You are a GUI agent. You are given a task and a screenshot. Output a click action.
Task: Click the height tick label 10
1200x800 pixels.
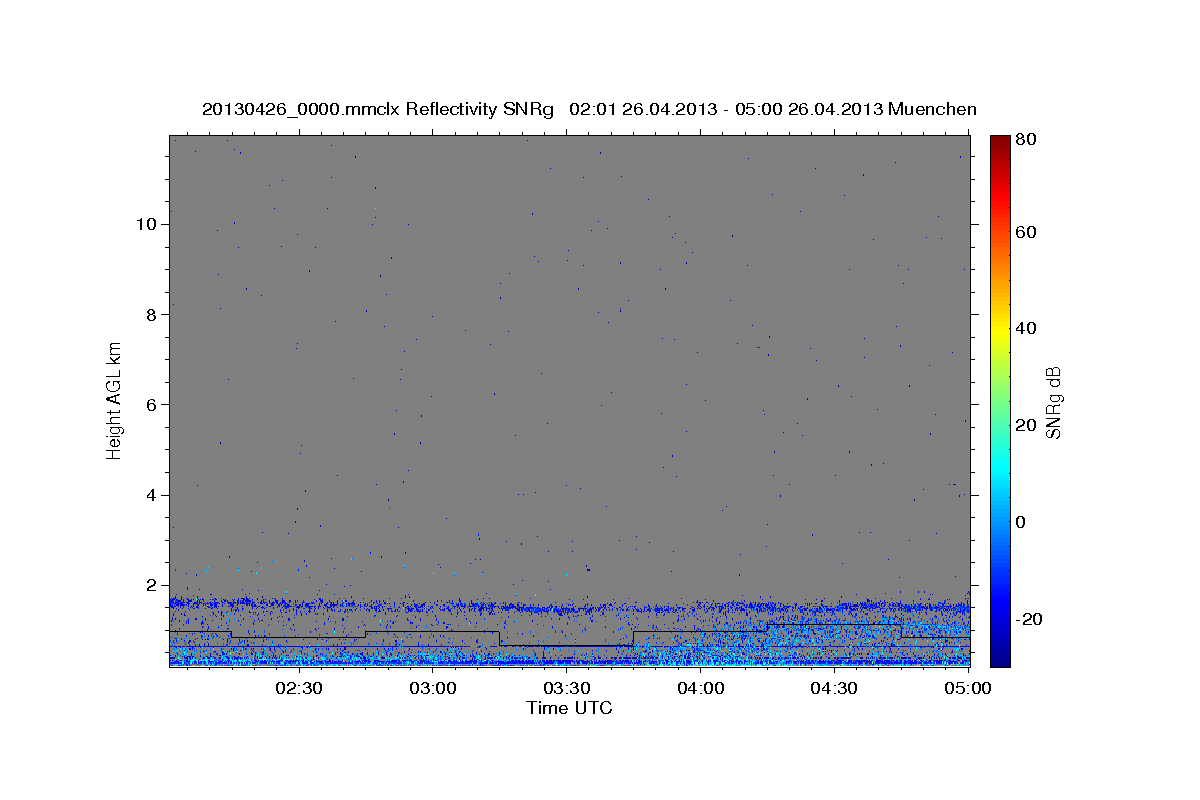[x=147, y=224]
